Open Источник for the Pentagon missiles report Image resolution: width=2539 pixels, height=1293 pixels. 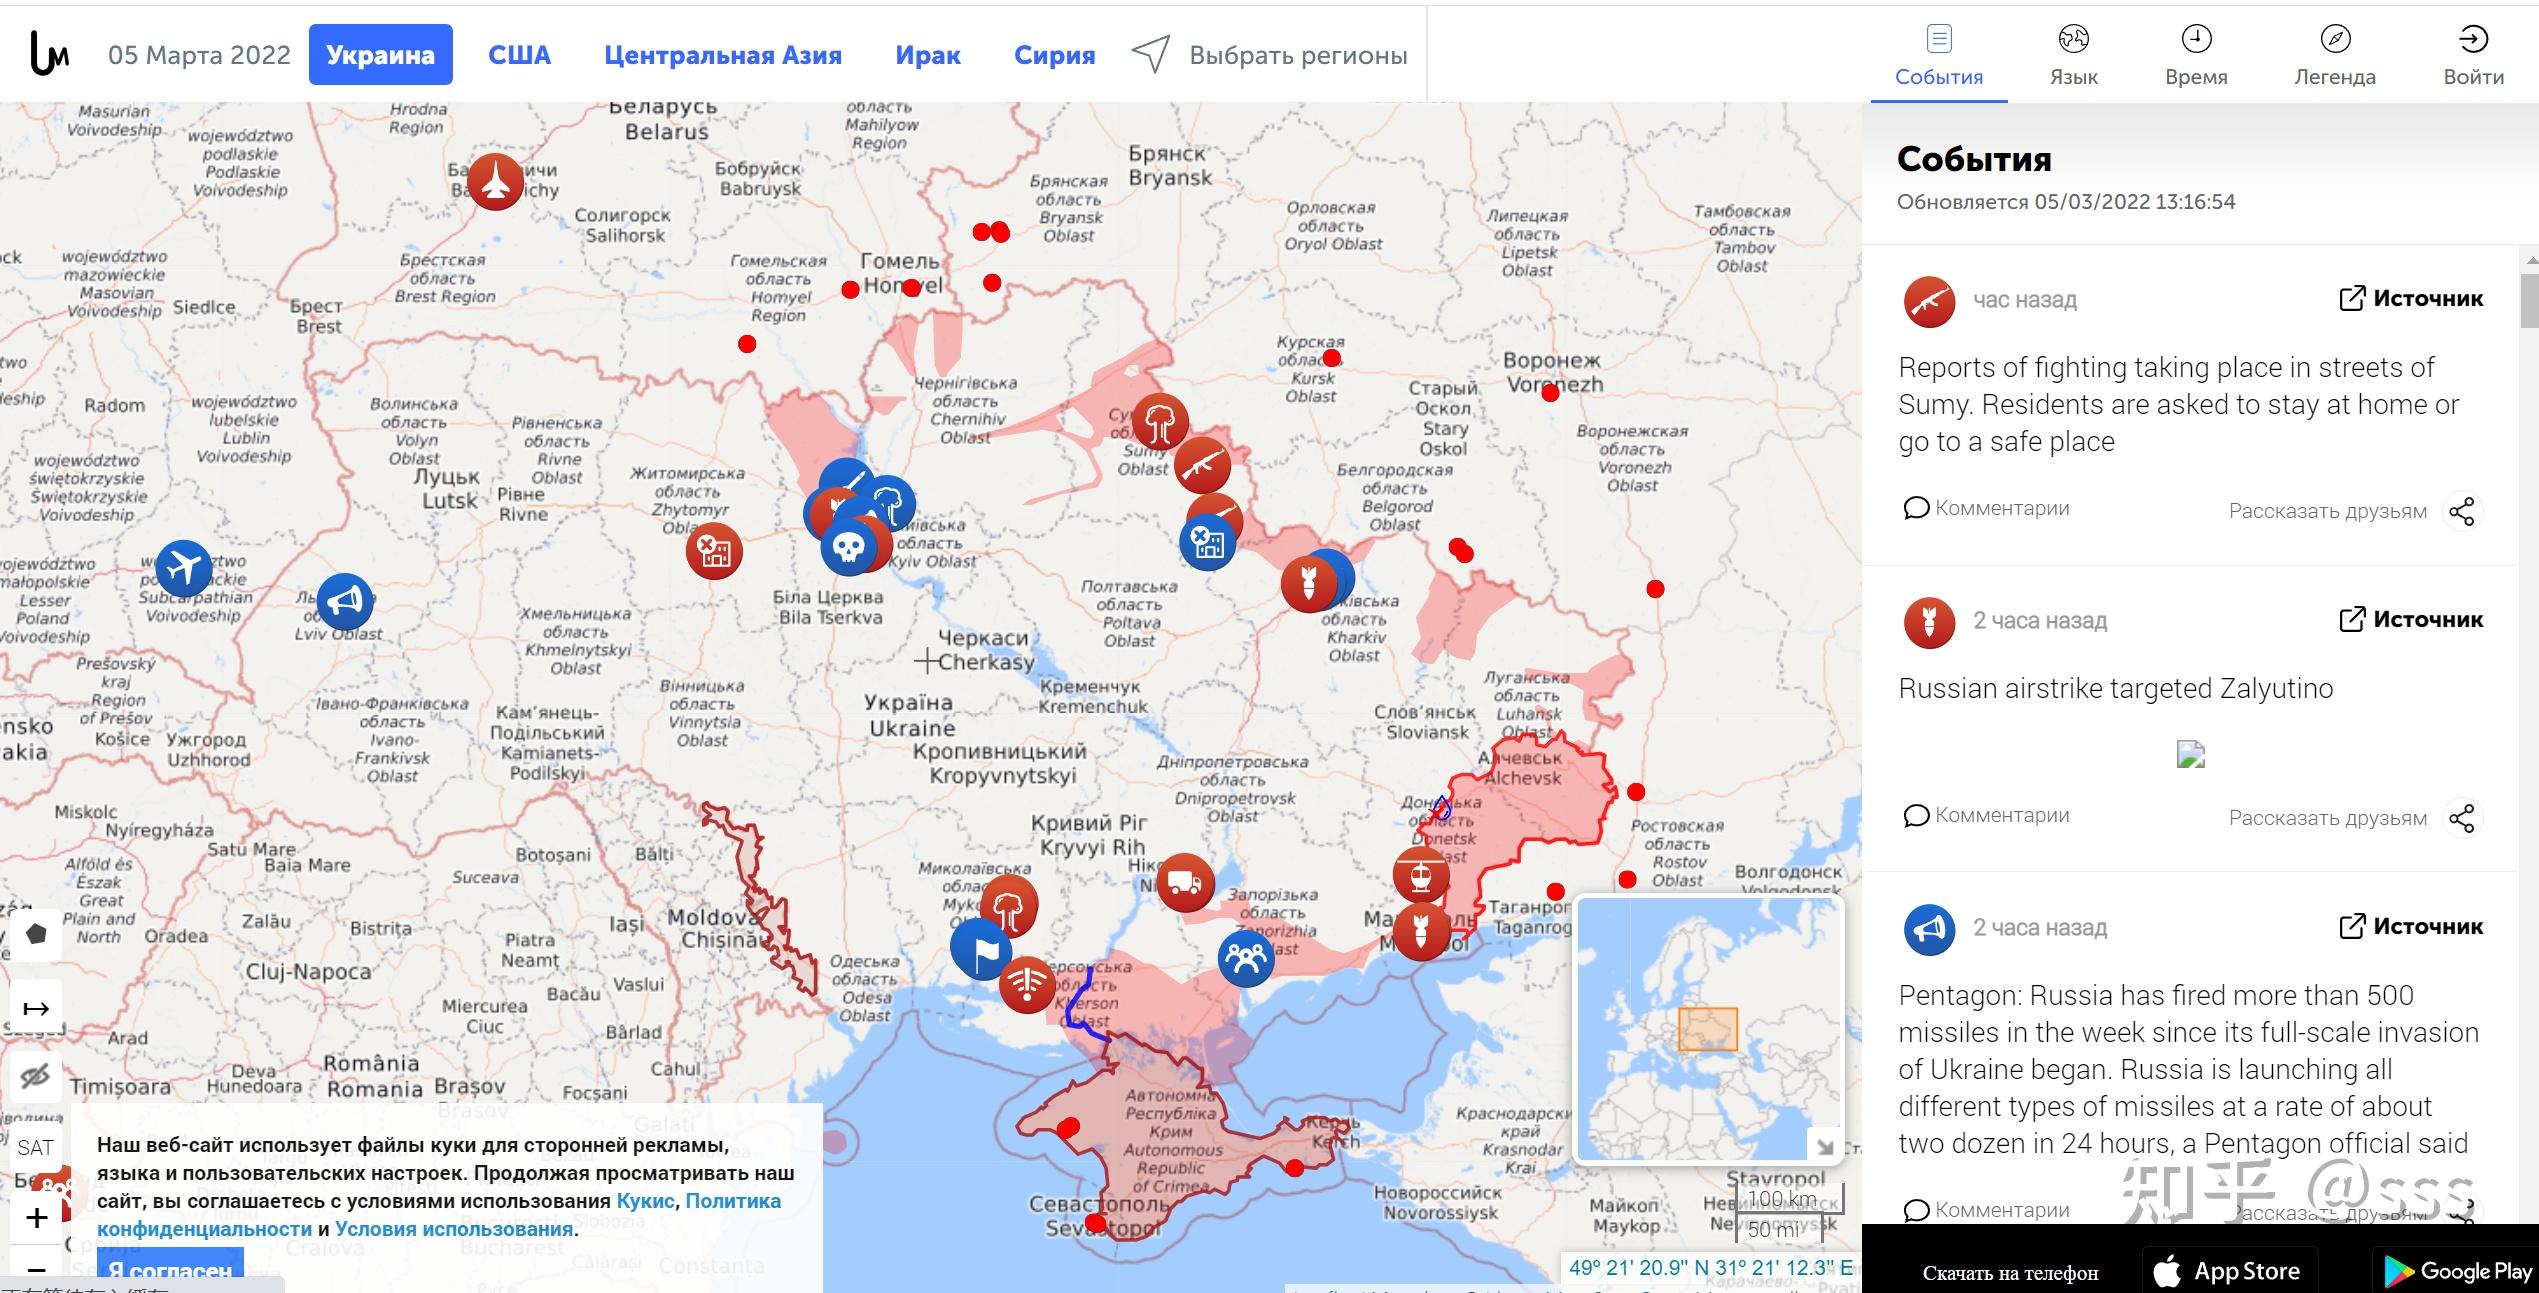coord(2411,926)
